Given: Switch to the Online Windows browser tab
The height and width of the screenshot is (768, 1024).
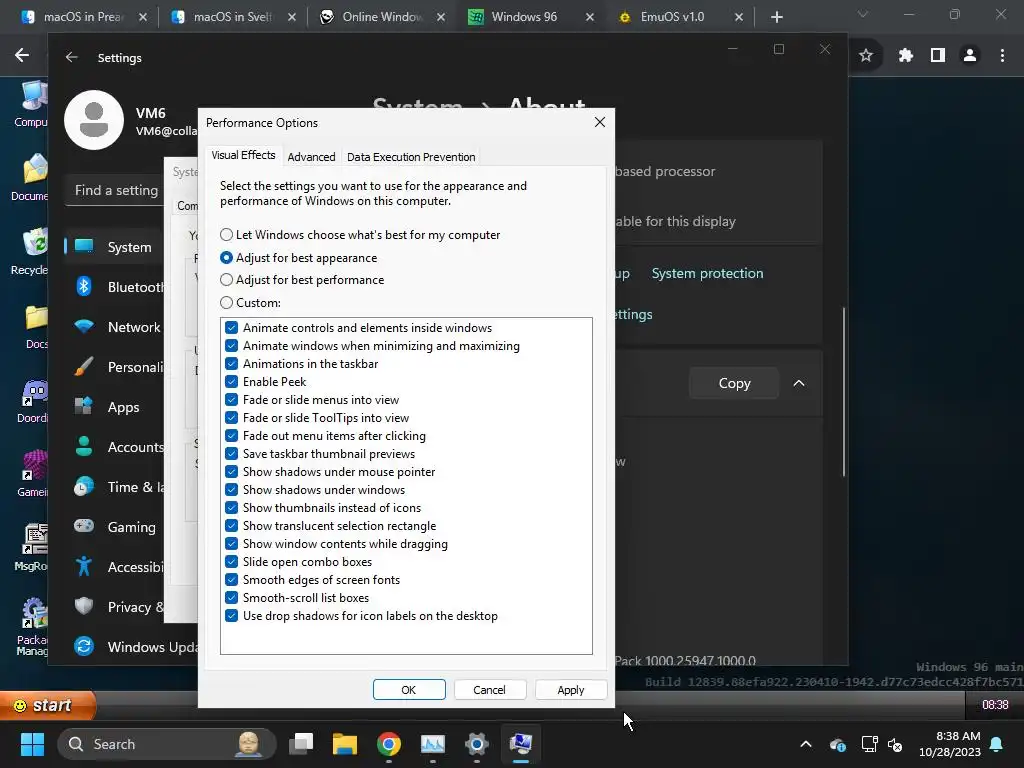Looking at the screenshot, I should tap(382, 17).
